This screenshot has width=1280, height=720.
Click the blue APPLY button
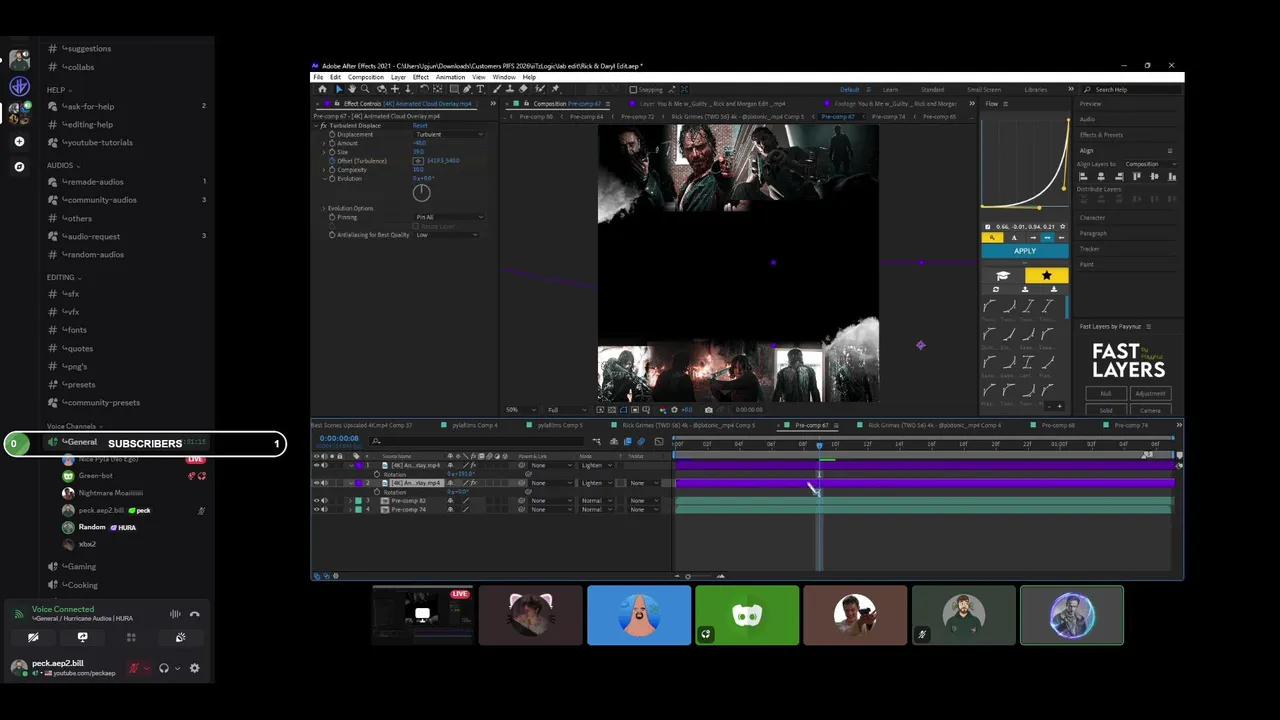click(1025, 251)
